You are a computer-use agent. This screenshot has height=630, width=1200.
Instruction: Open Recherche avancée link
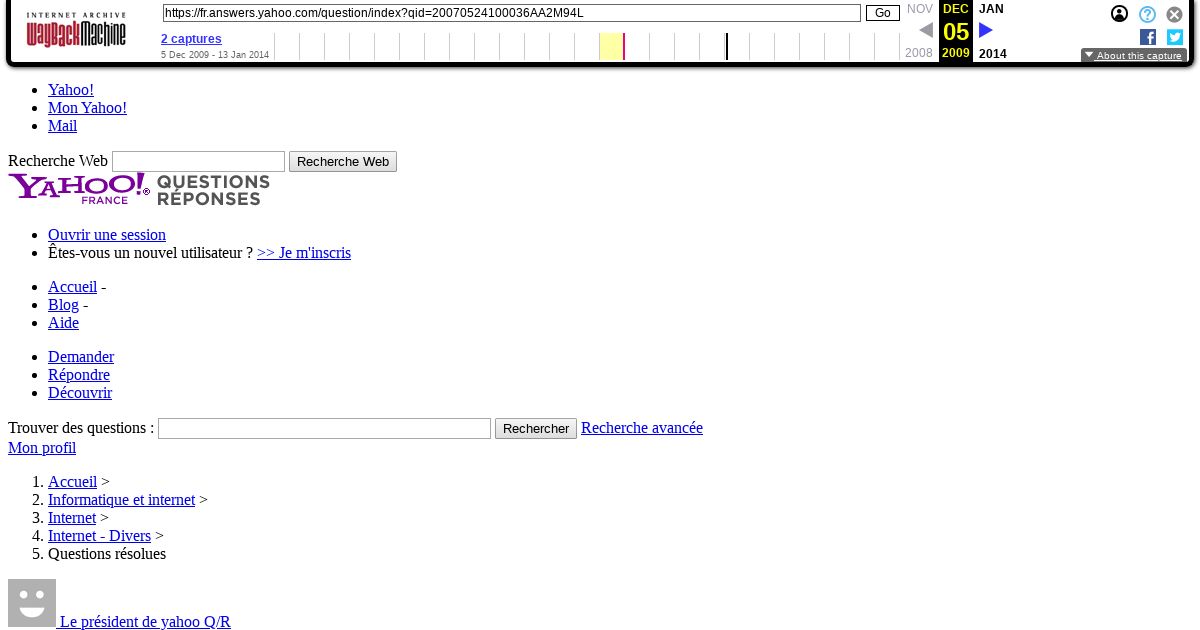(642, 428)
